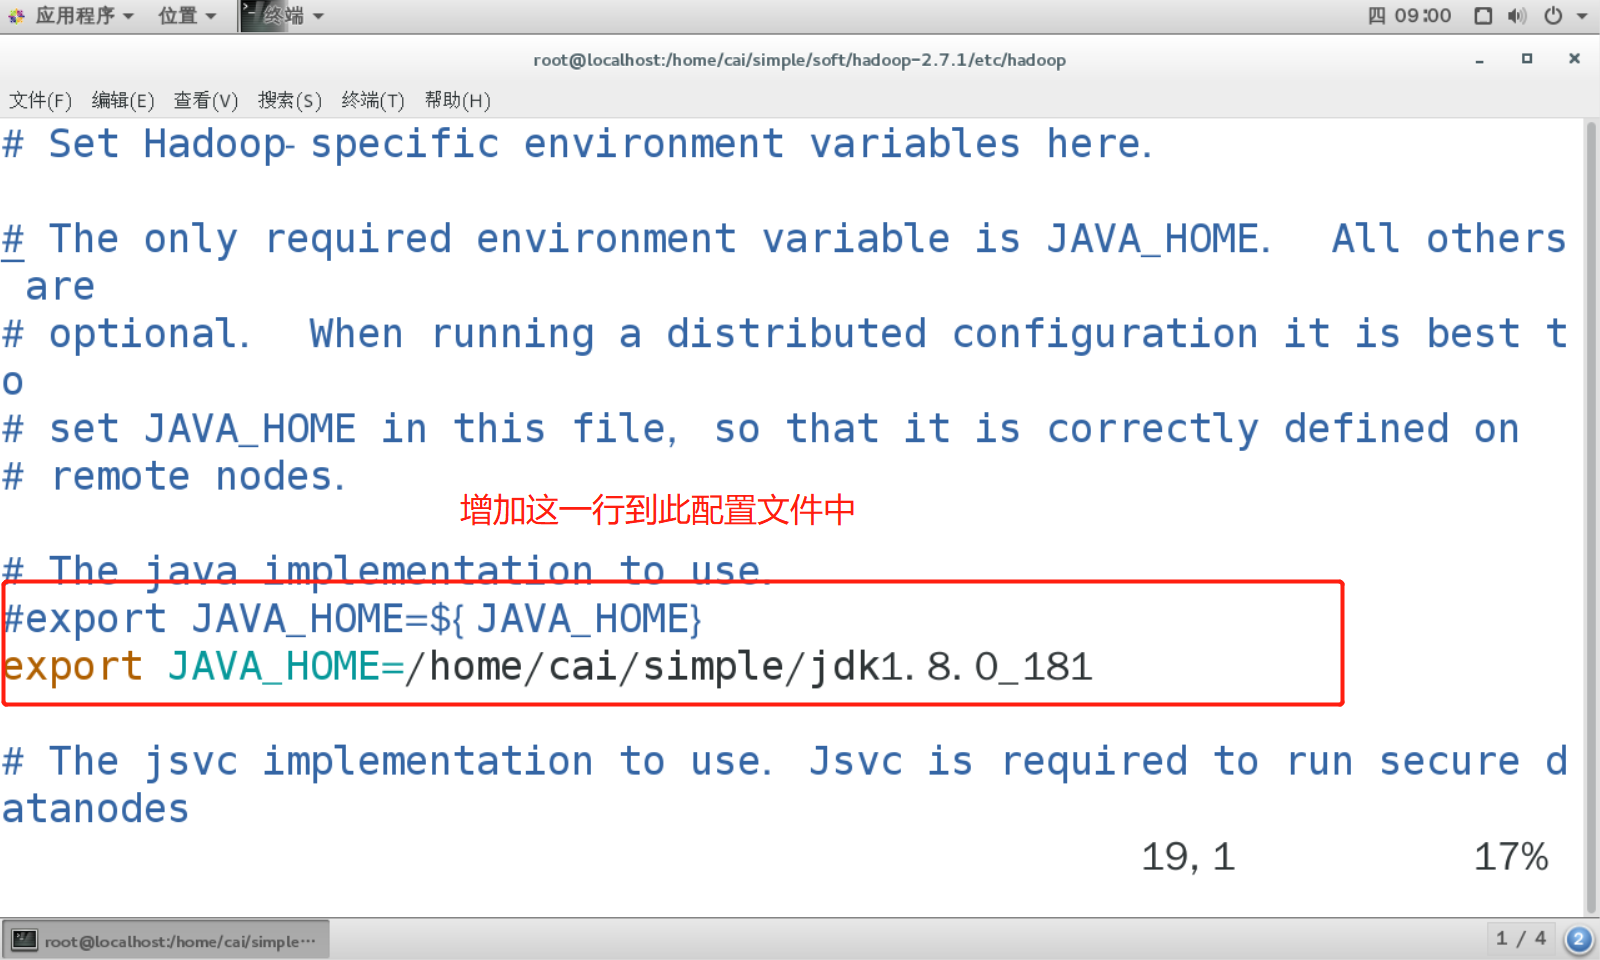Open the 编辑(E) menu
This screenshot has width=1600, height=960.
coord(123,100)
